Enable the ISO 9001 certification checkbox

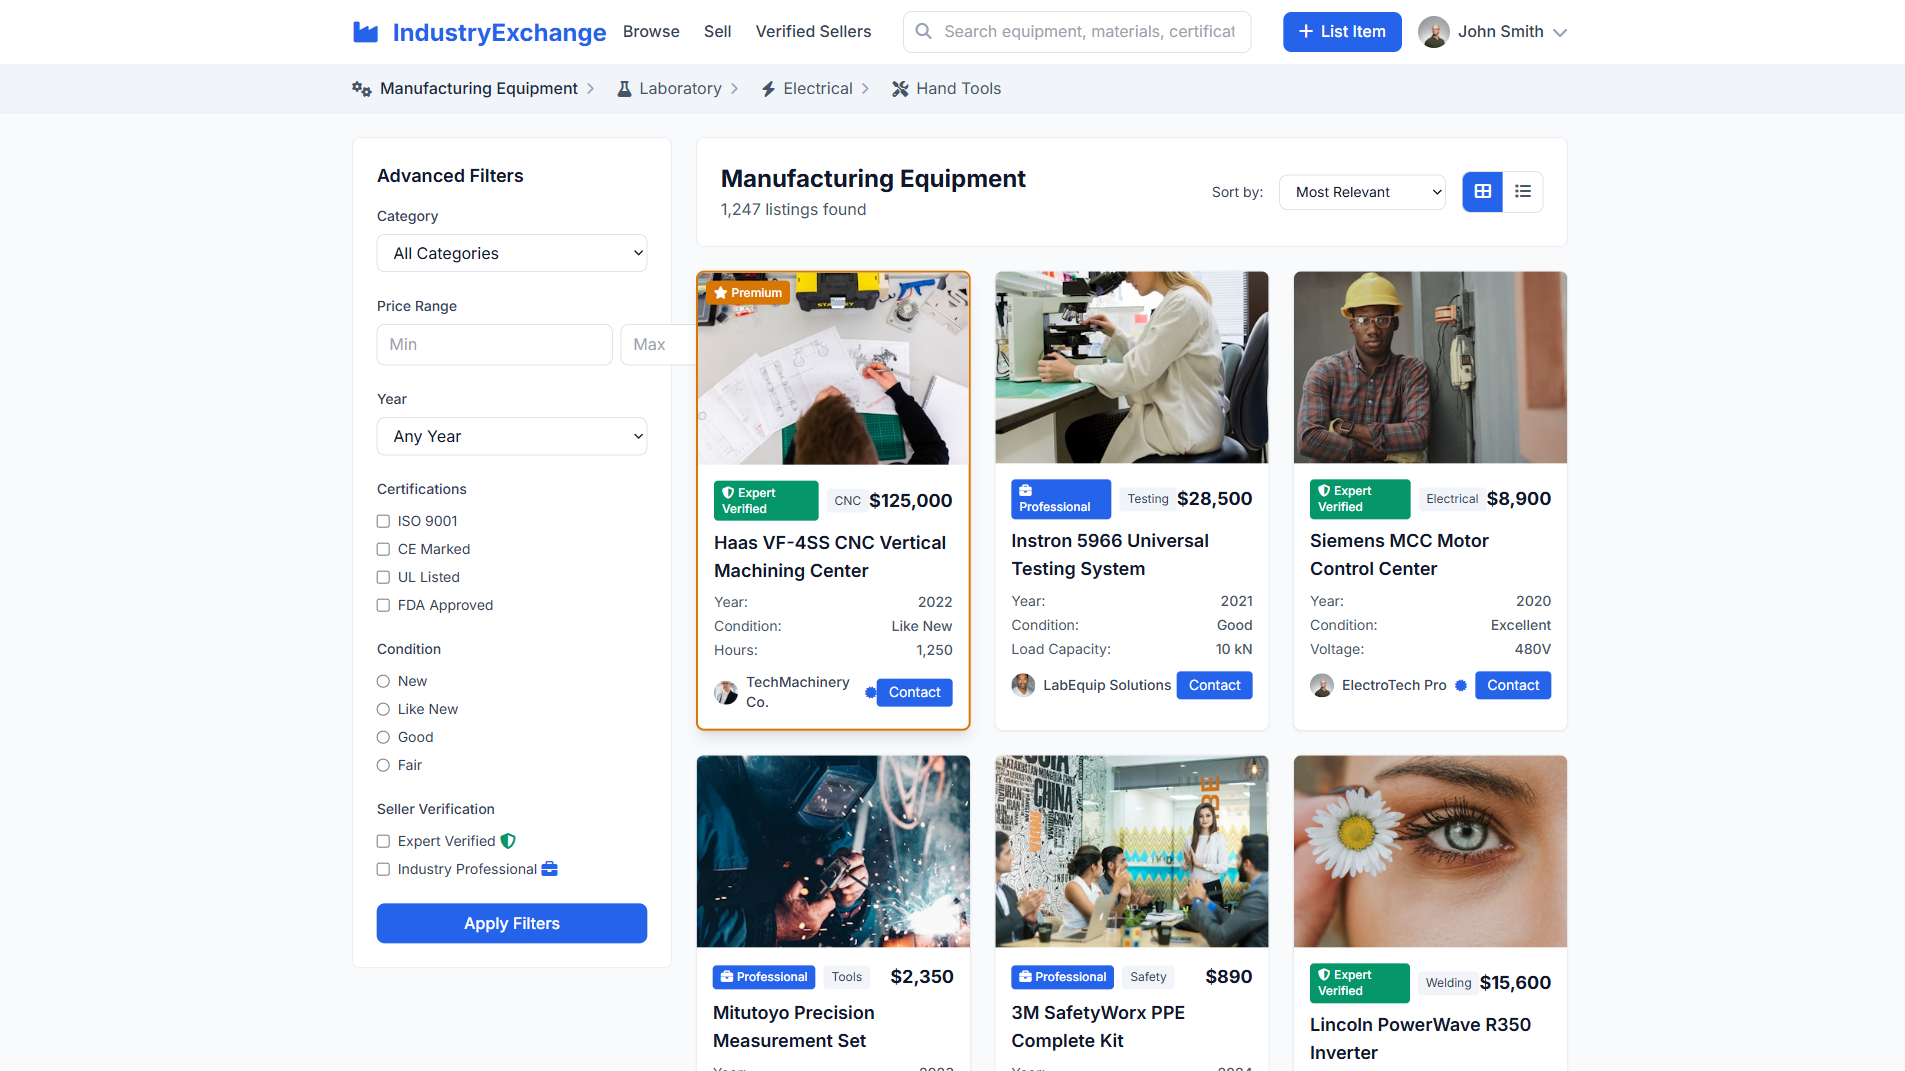coord(383,521)
